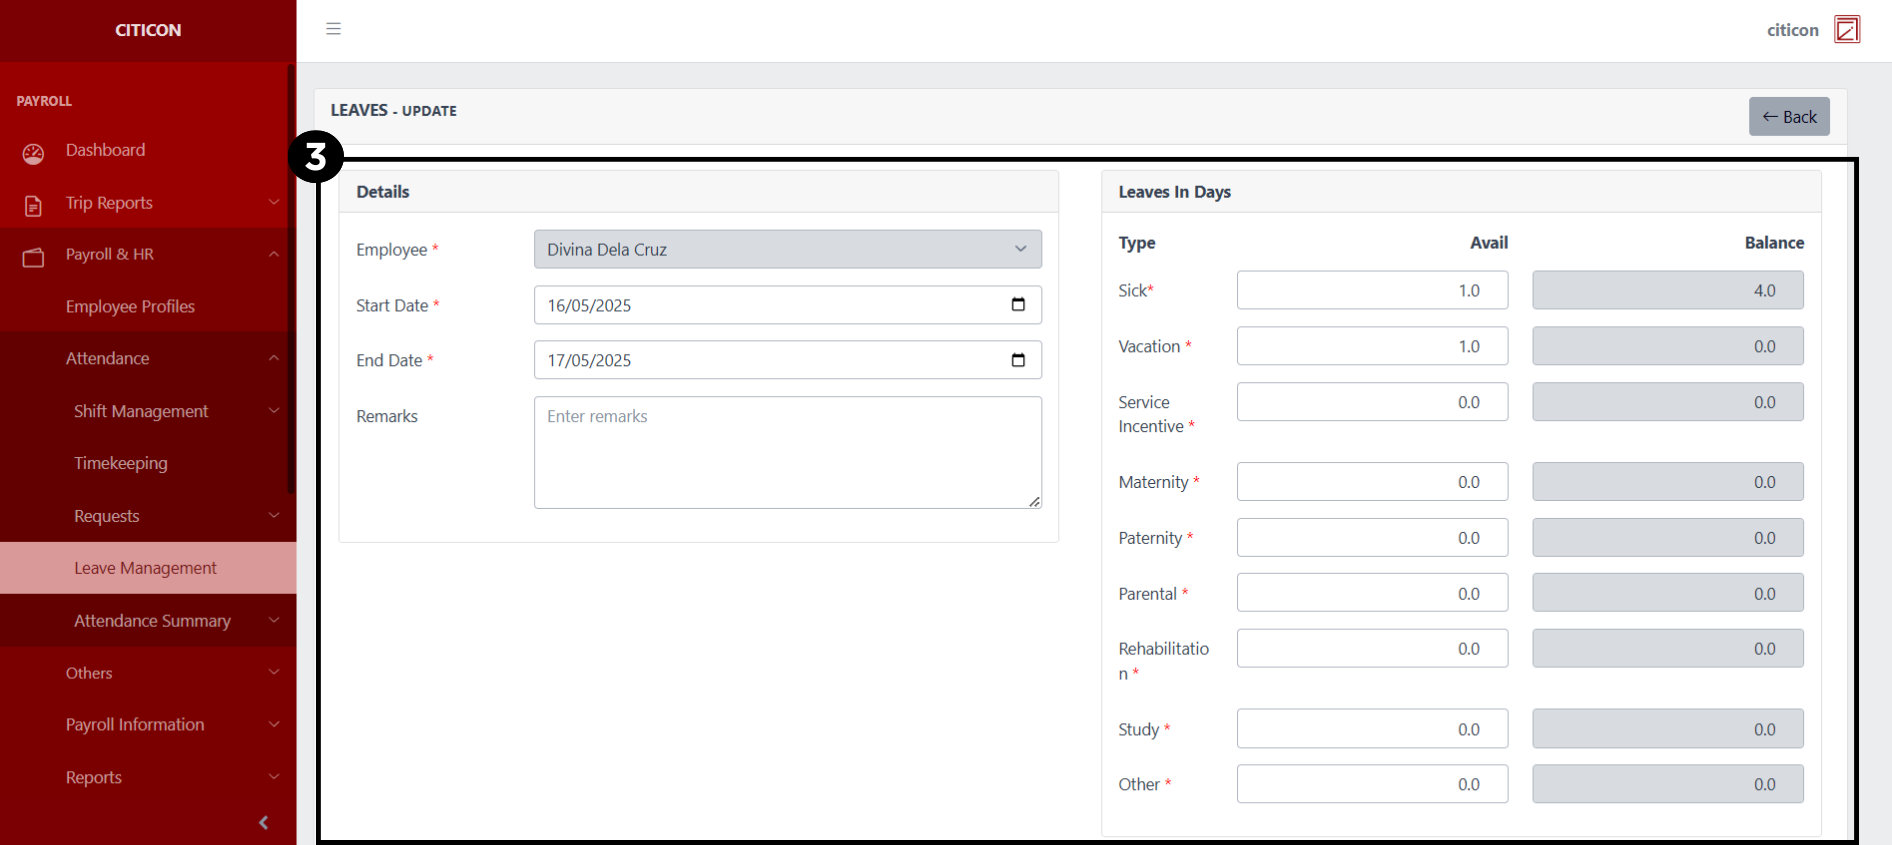The width and height of the screenshot is (1892, 845).
Task: Click the Dashboard gauge icon
Action: tap(33, 153)
